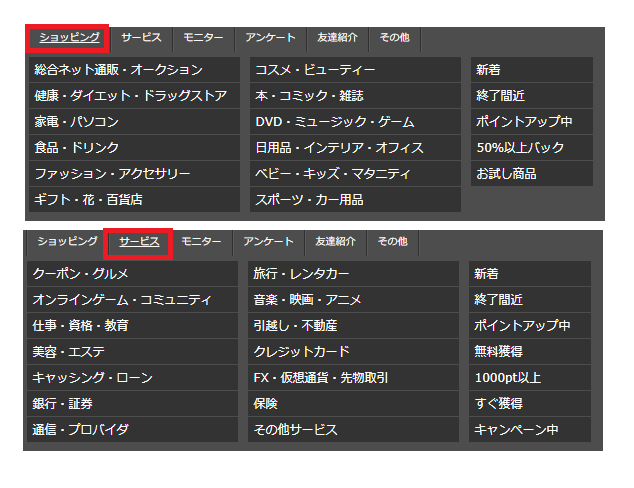
Task: Go to 本・コミック・雑誌 category
Action: (x=355, y=96)
